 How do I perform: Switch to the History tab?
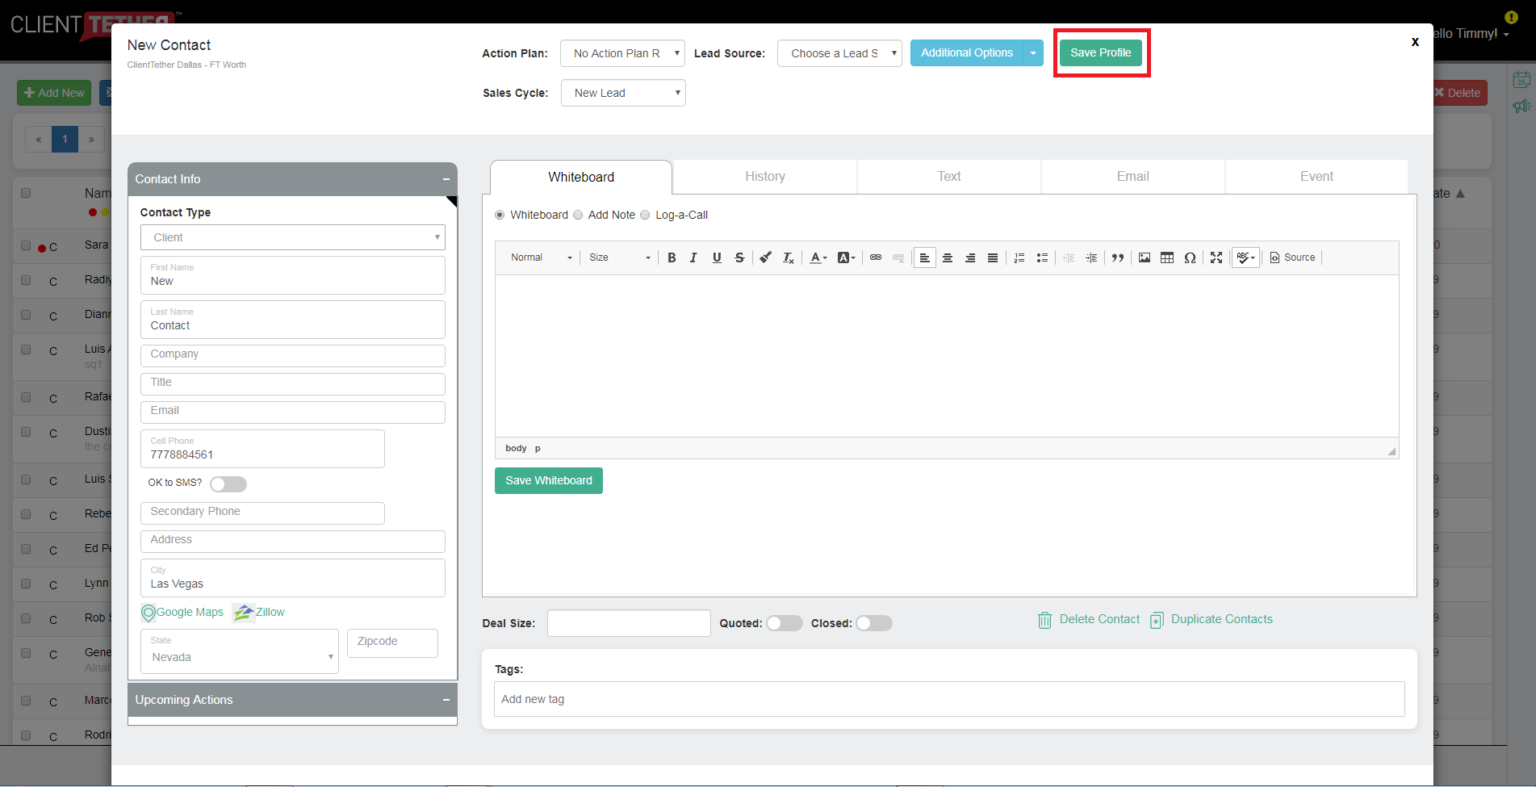click(764, 177)
